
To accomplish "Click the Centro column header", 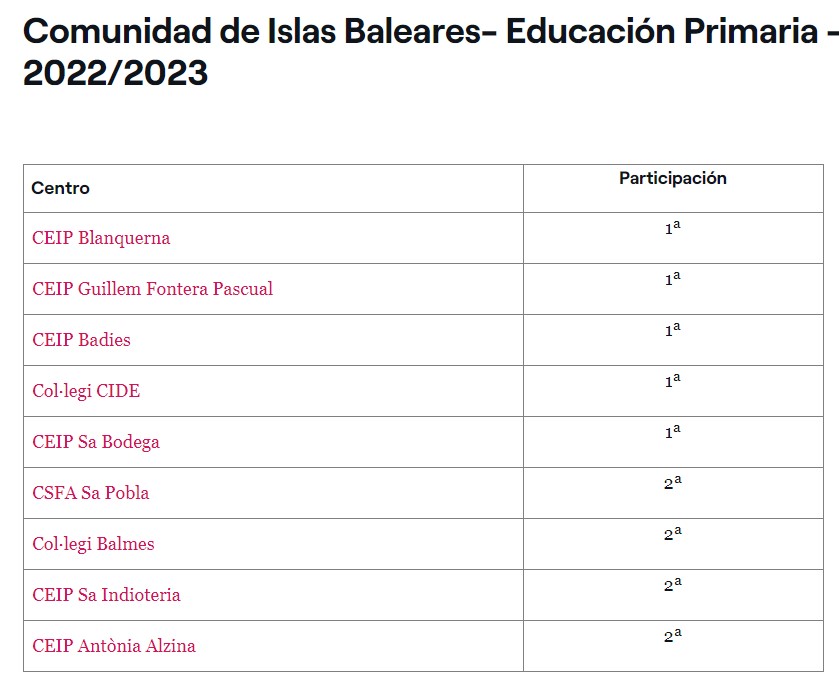I will 60,188.
